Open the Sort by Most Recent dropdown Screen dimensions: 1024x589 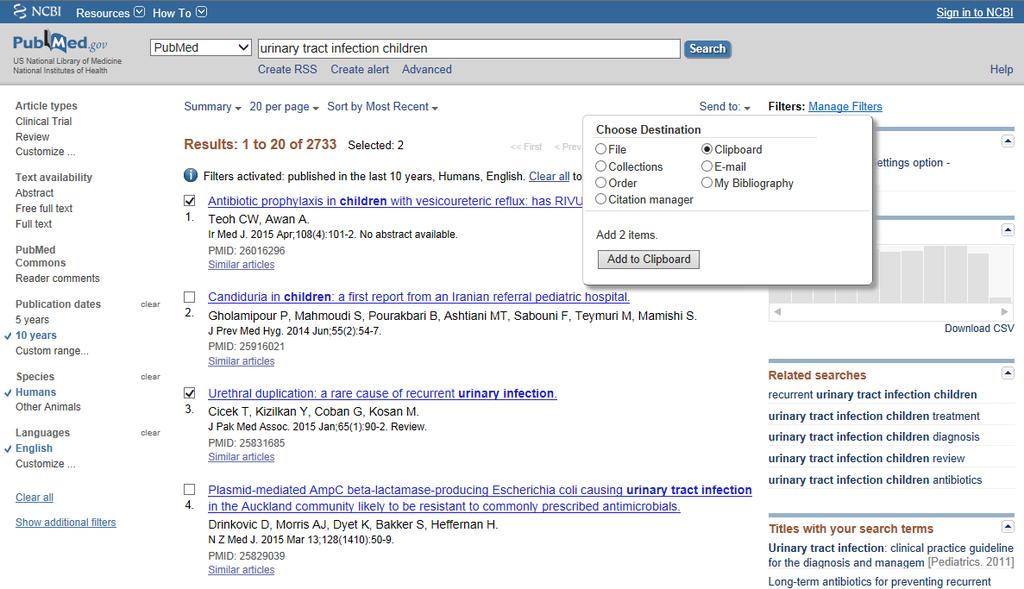coord(382,106)
